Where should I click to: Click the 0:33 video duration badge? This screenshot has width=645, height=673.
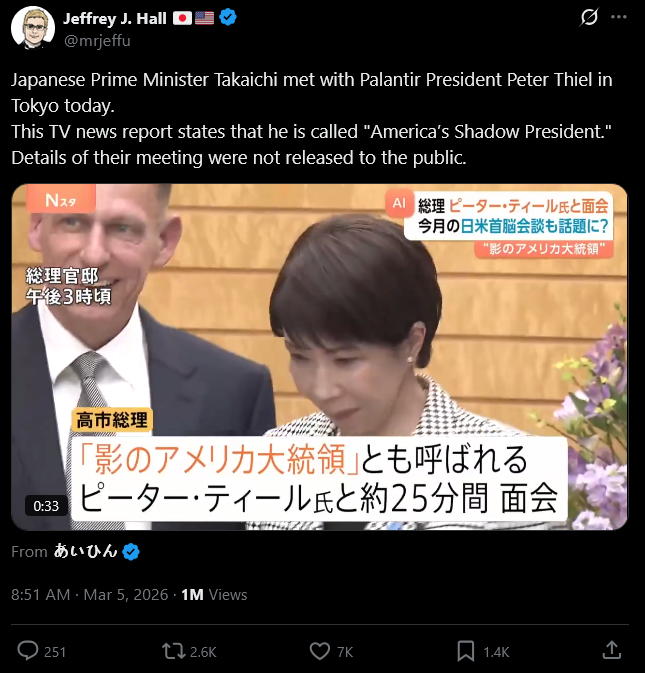pyautogui.click(x=46, y=506)
